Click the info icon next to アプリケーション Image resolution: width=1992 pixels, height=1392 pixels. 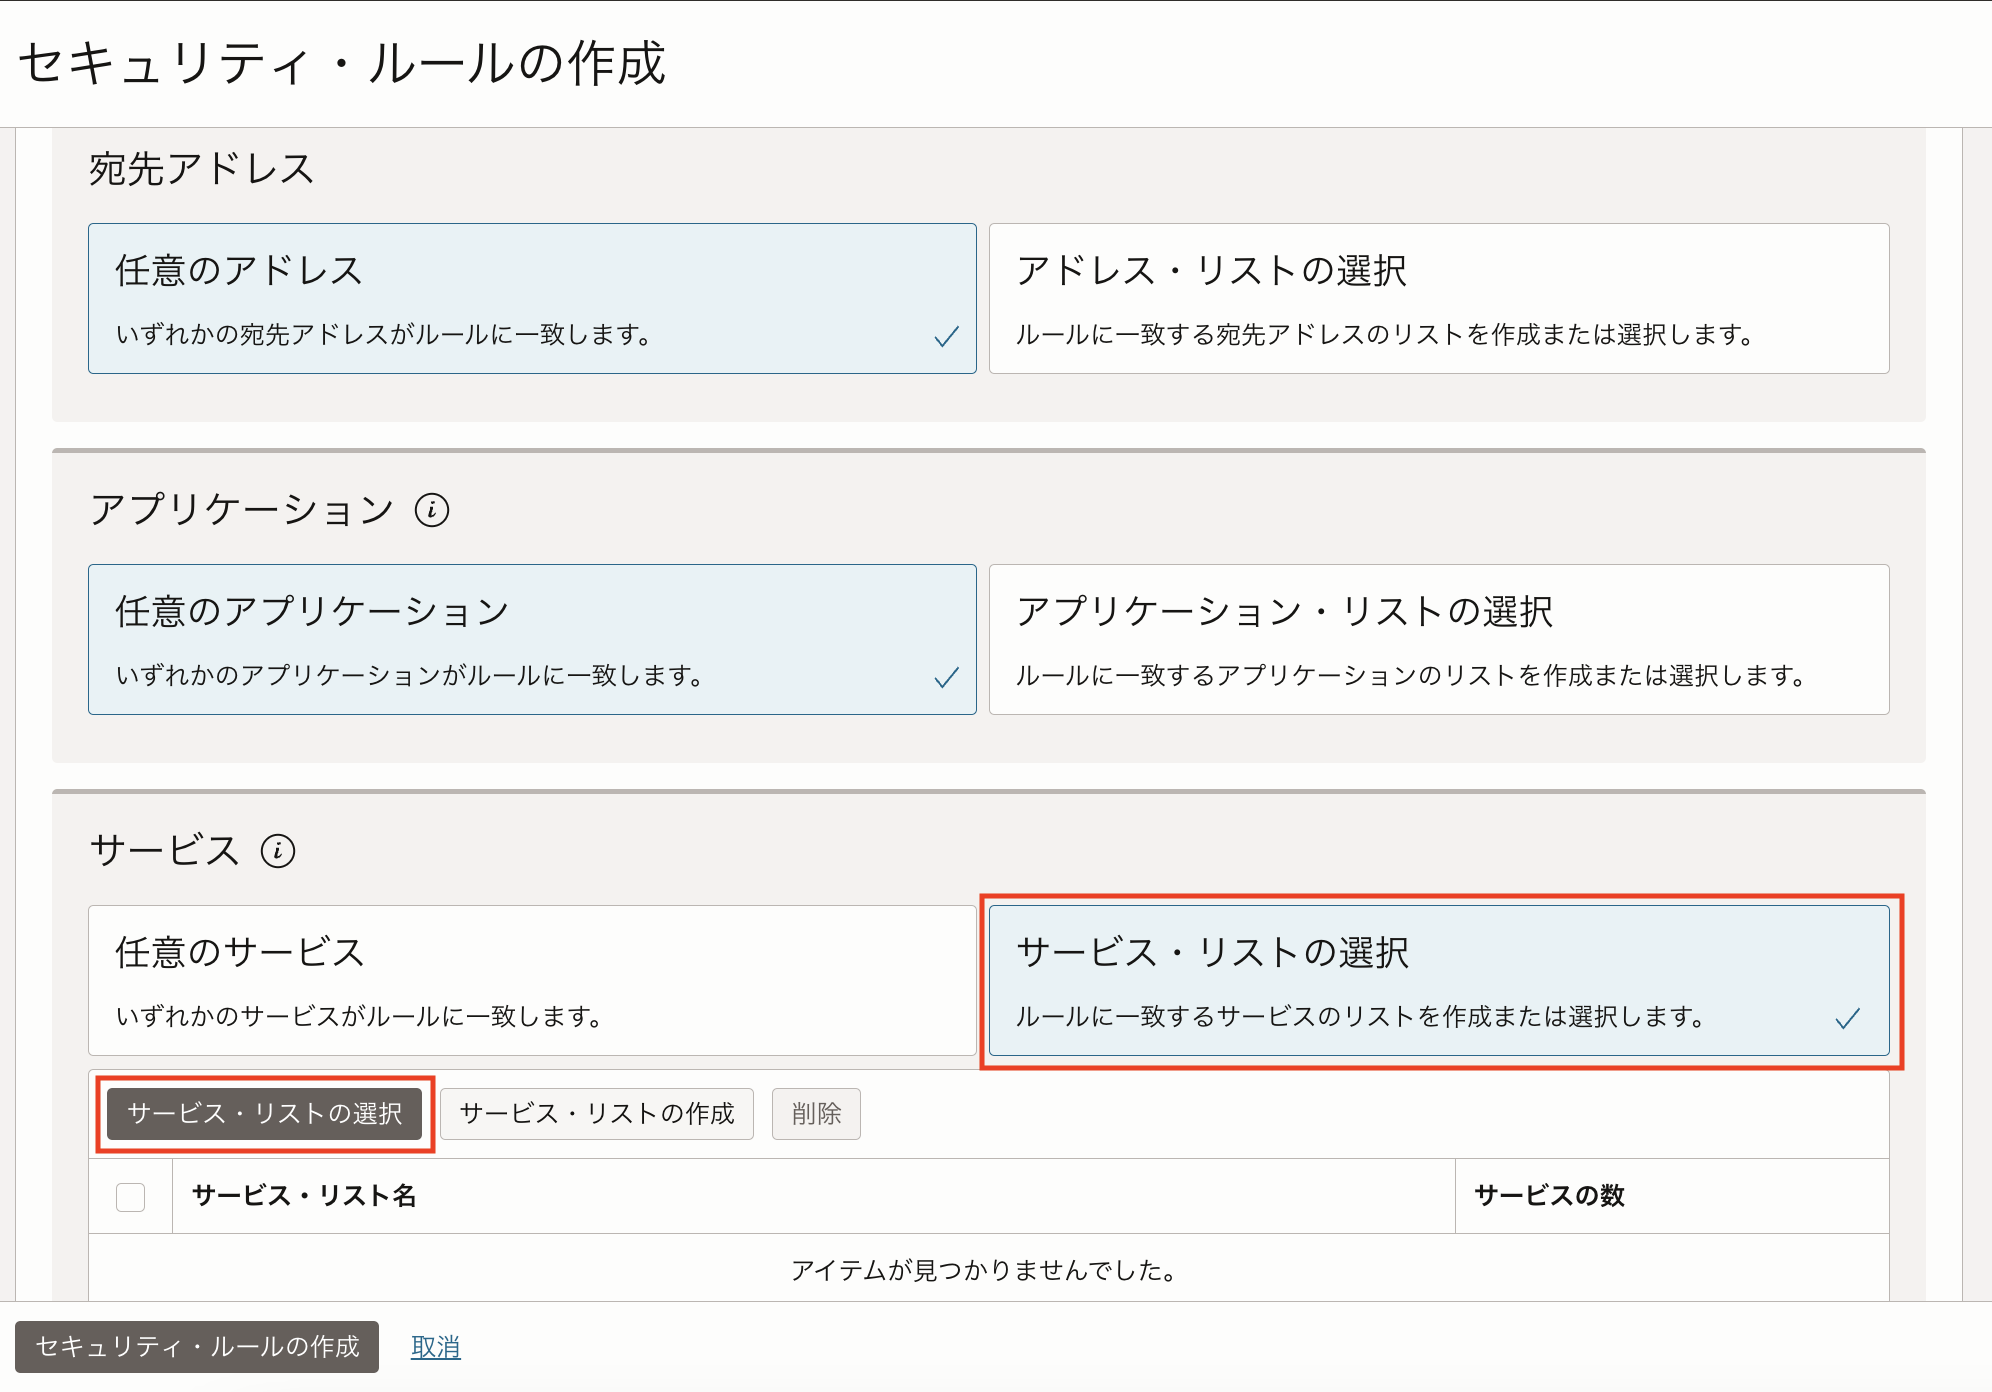click(432, 510)
